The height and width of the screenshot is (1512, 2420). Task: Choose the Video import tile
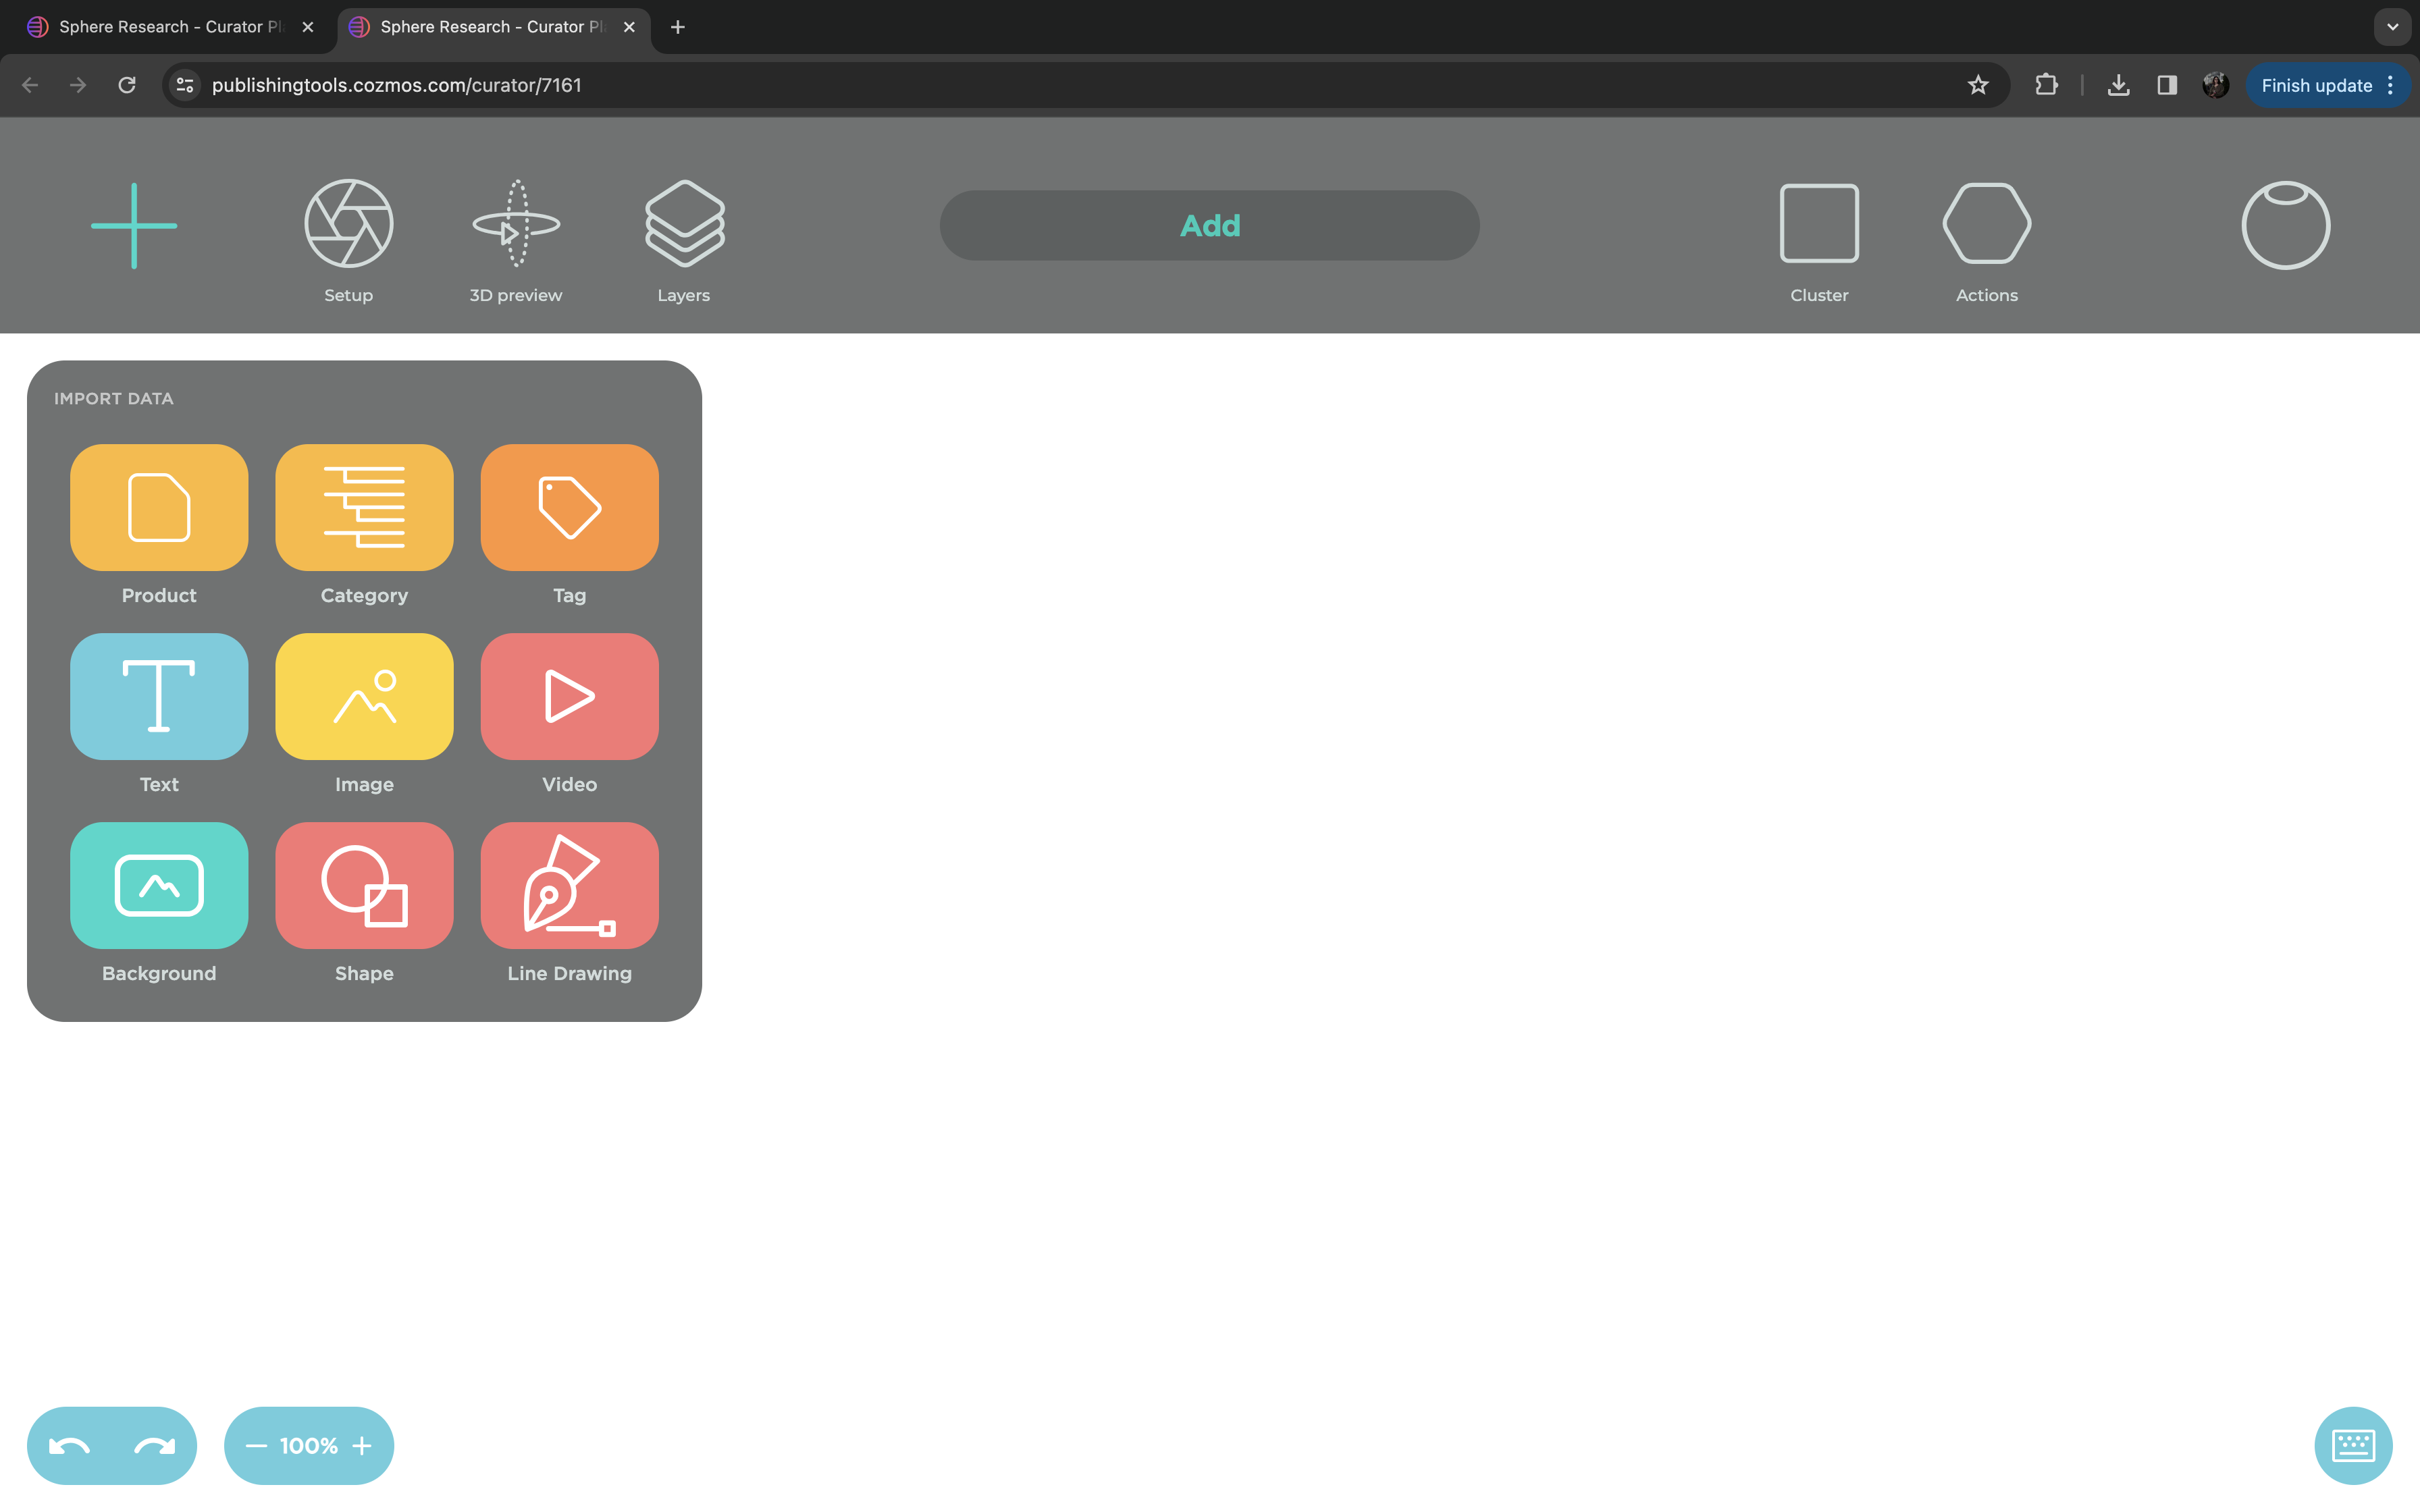tap(569, 696)
